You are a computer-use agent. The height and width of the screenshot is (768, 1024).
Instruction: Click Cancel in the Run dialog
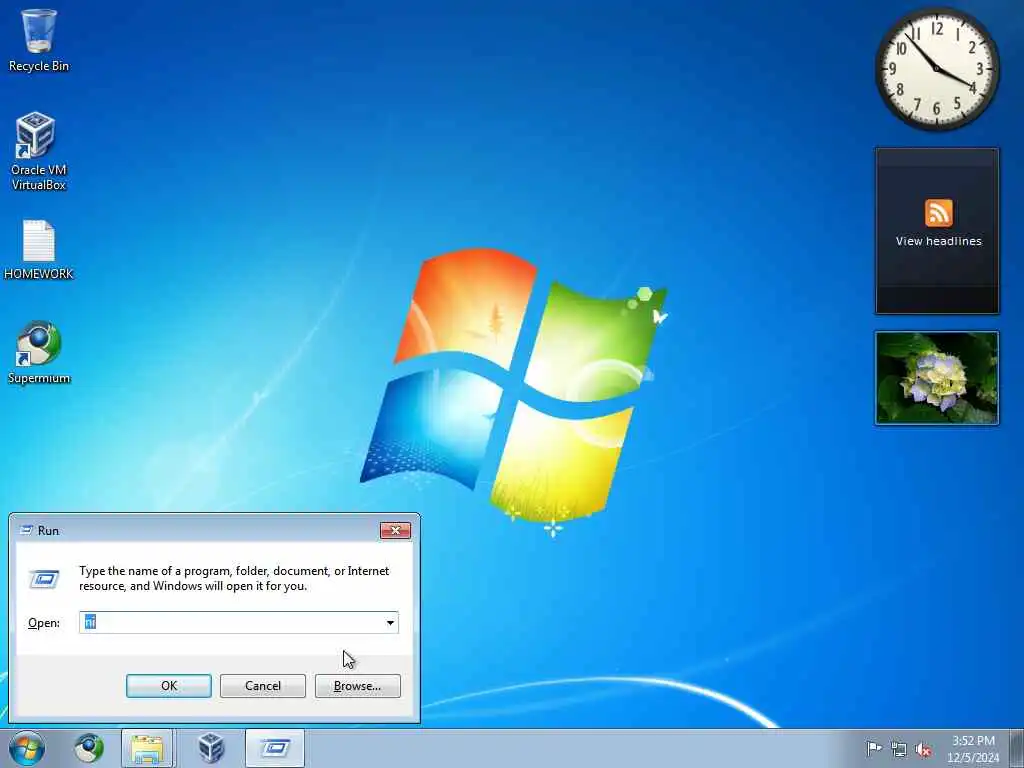point(263,686)
